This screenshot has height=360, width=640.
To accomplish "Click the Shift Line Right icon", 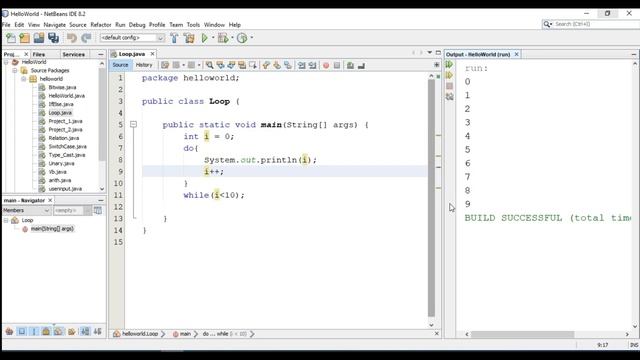I will 312,65.
